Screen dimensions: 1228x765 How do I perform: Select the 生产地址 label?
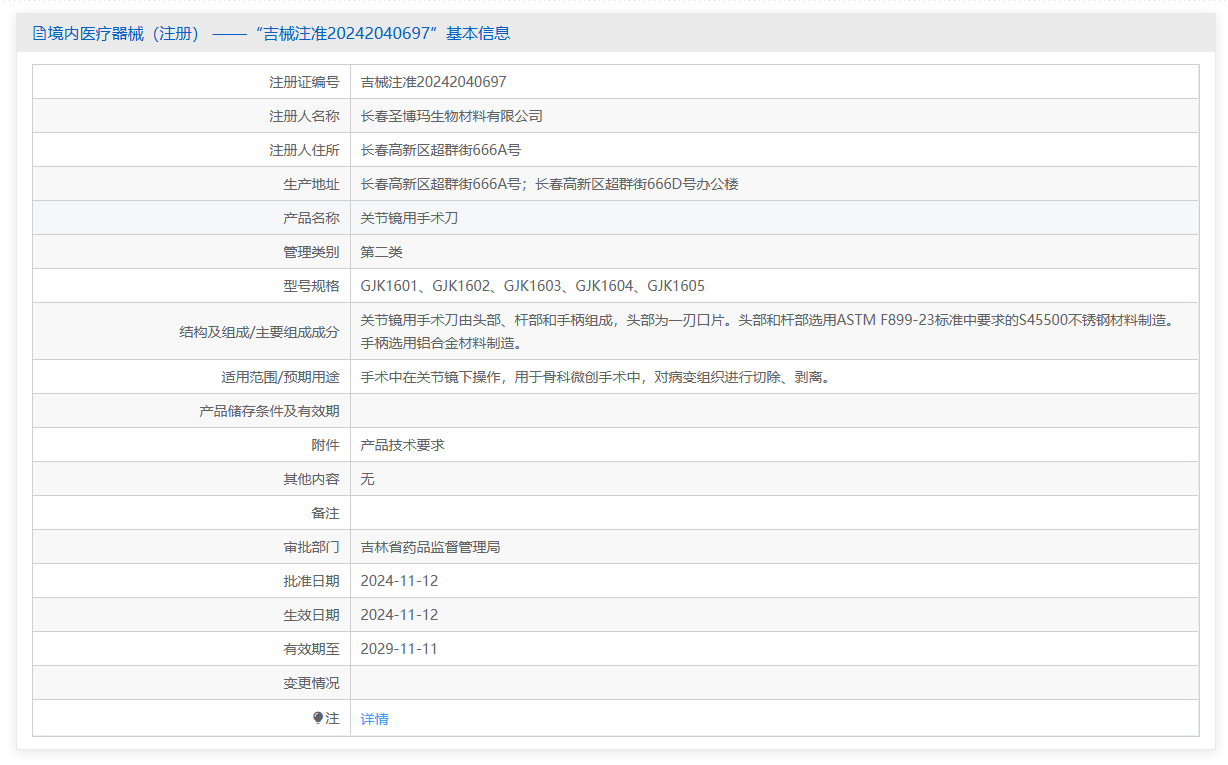[311, 184]
